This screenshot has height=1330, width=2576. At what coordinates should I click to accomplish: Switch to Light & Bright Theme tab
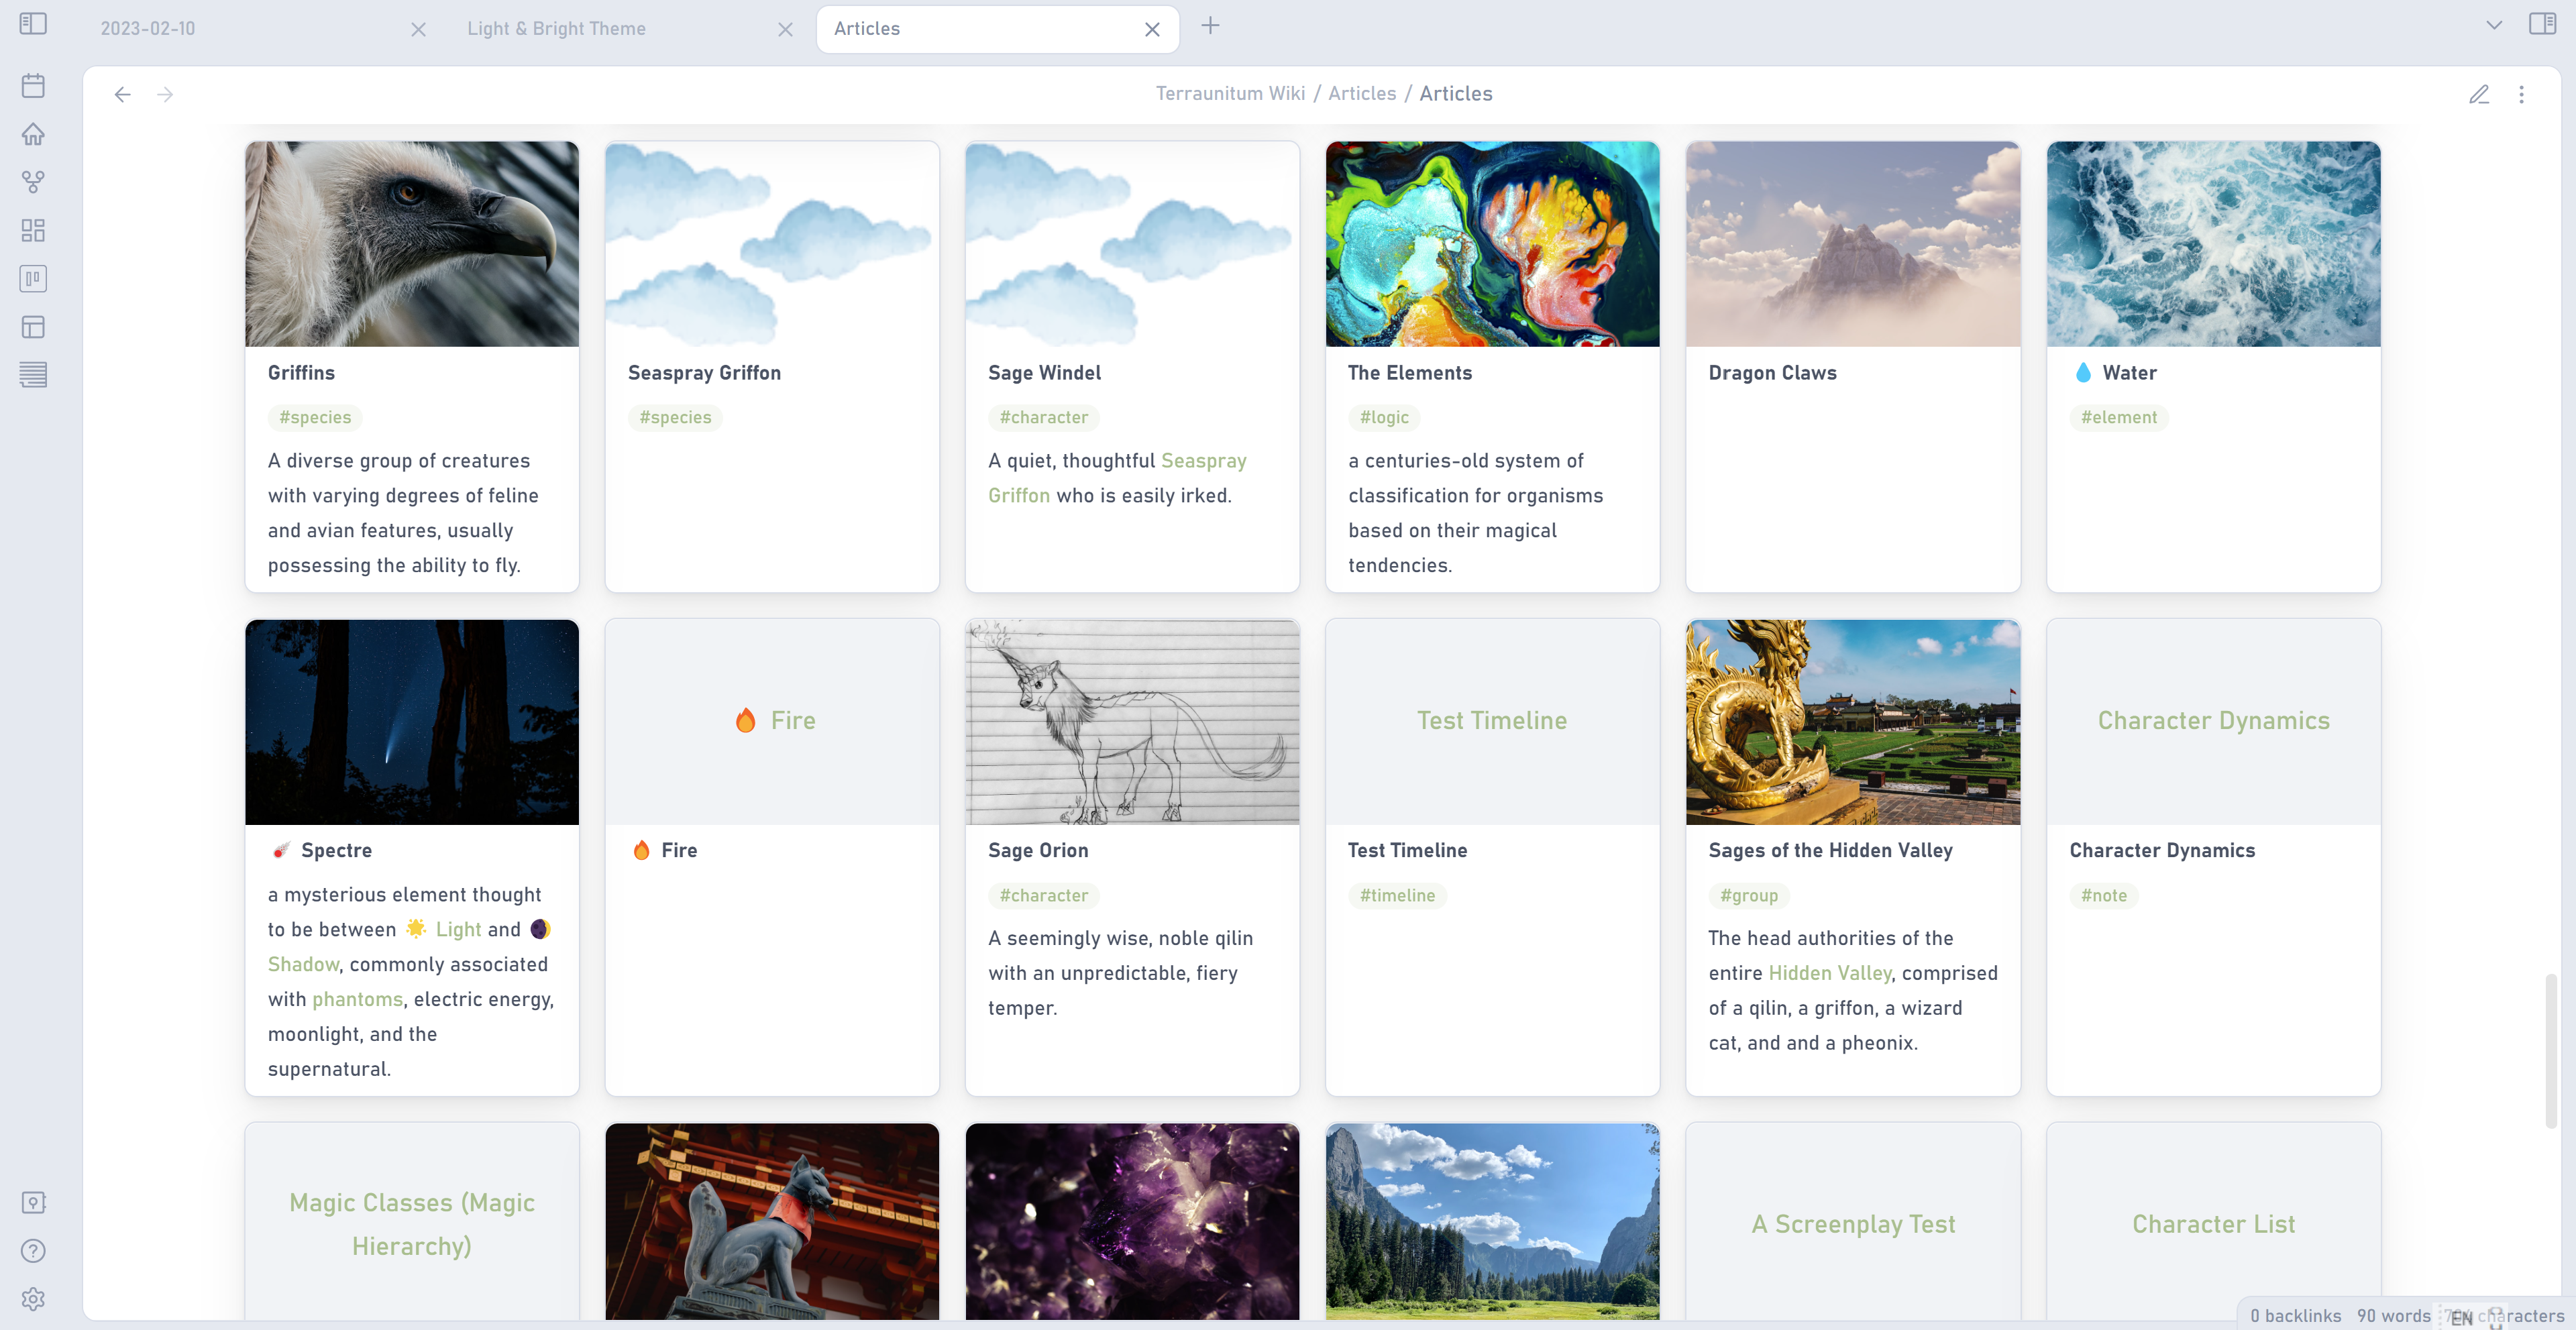tap(556, 29)
